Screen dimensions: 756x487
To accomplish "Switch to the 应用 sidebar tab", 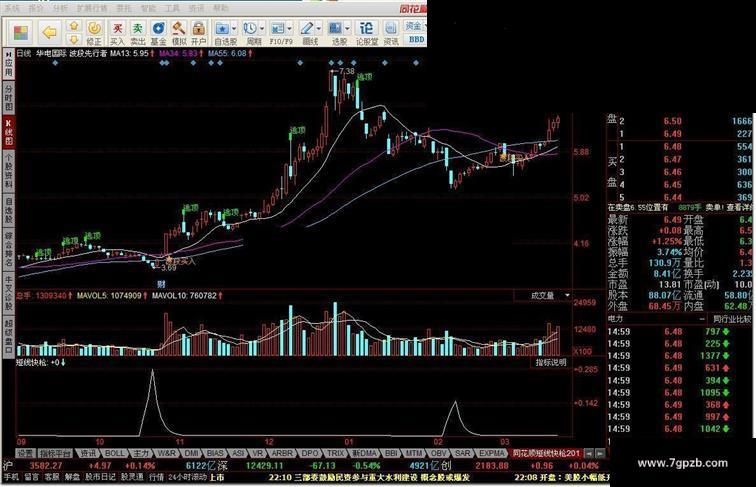I will (x=8, y=64).
